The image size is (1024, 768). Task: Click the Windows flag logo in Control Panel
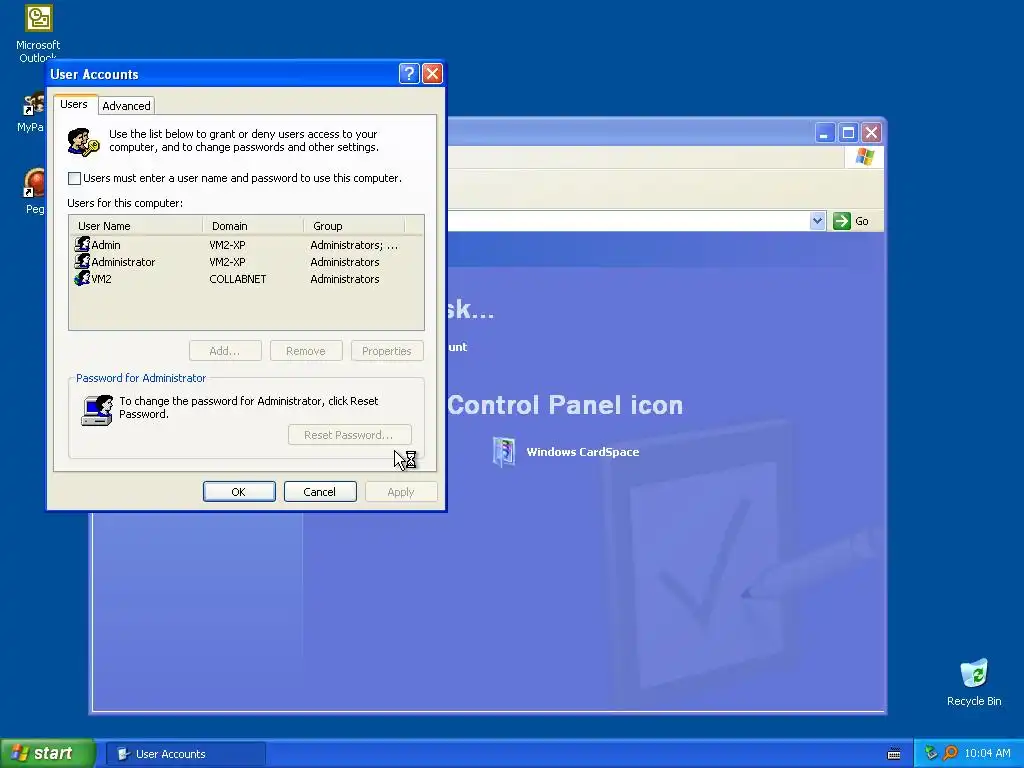click(x=865, y=157)
